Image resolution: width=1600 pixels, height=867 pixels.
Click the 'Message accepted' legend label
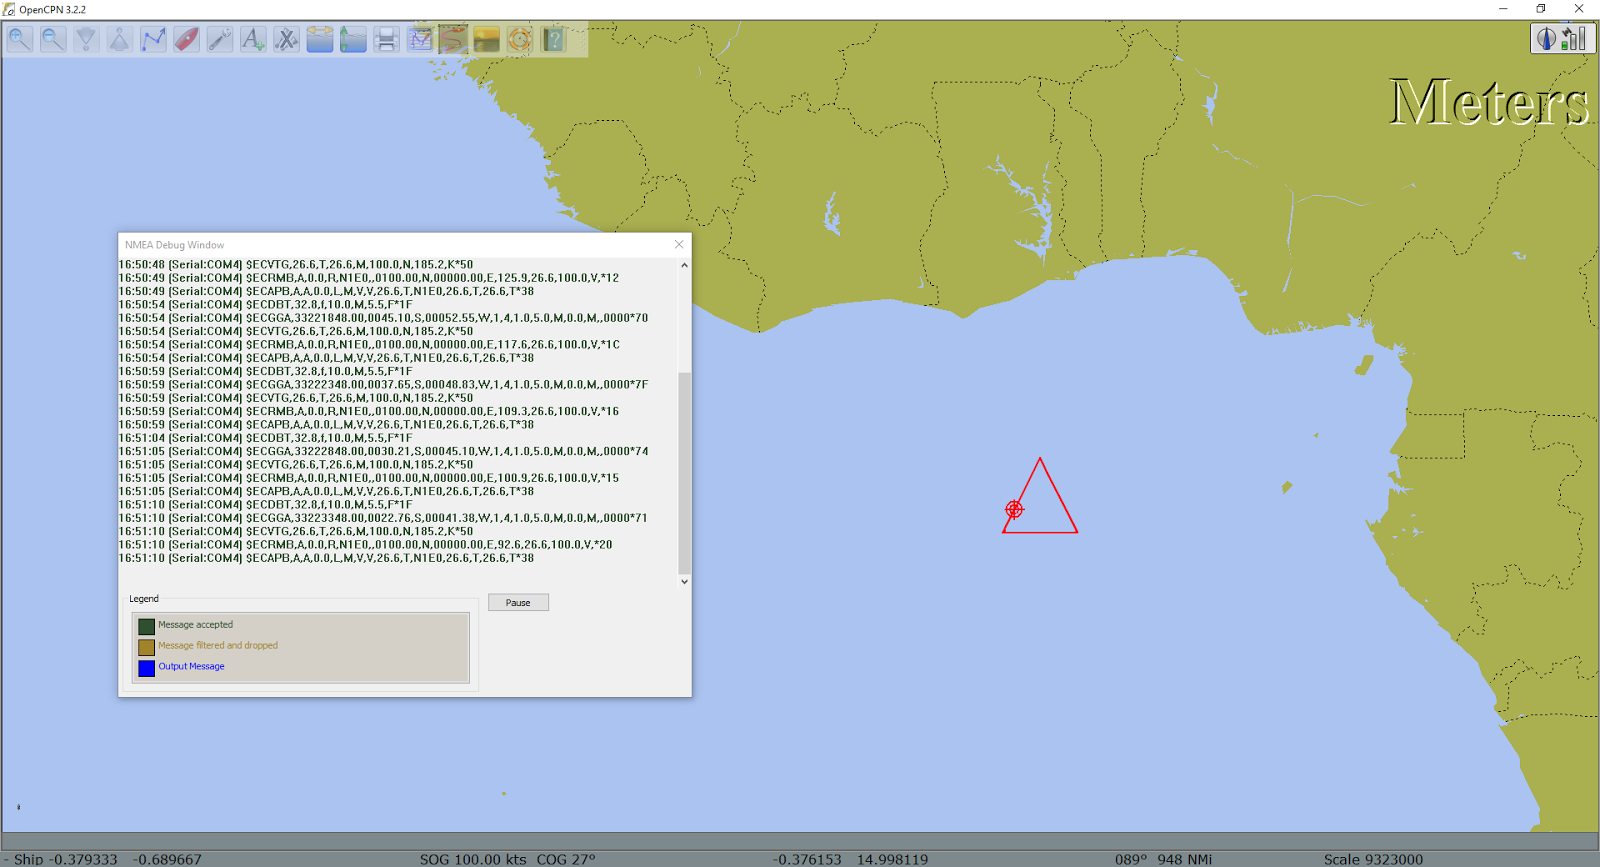pos(195,625)
